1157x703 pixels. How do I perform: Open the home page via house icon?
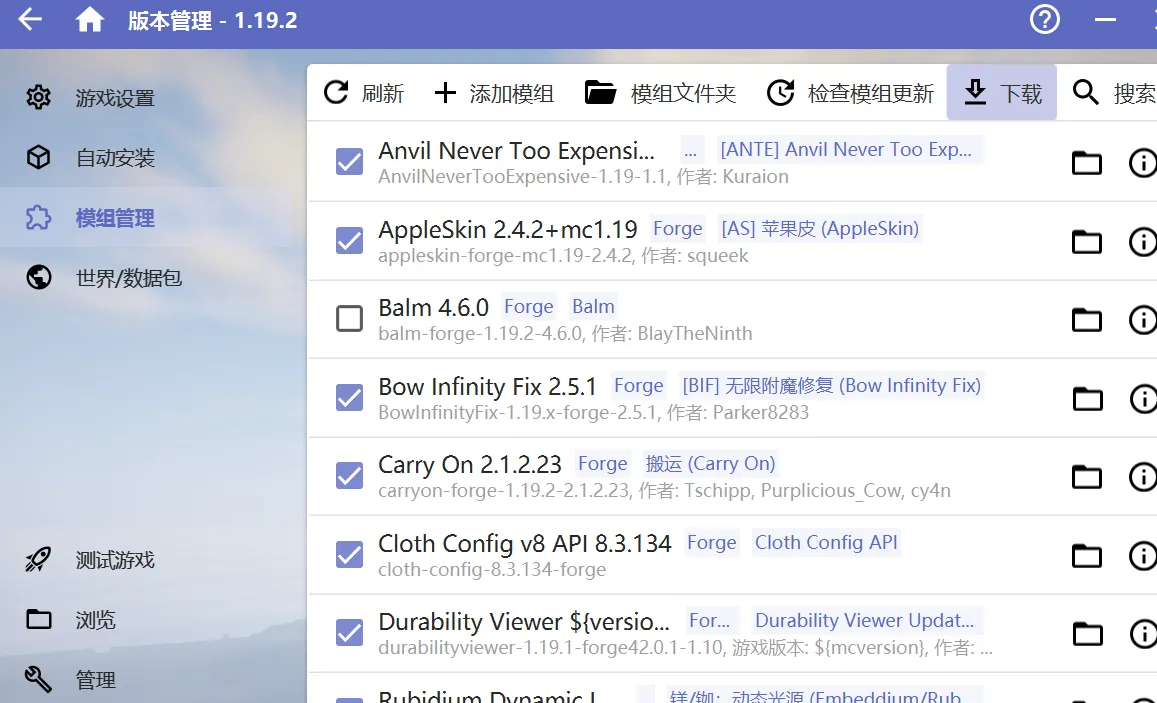tap(90, 20)
